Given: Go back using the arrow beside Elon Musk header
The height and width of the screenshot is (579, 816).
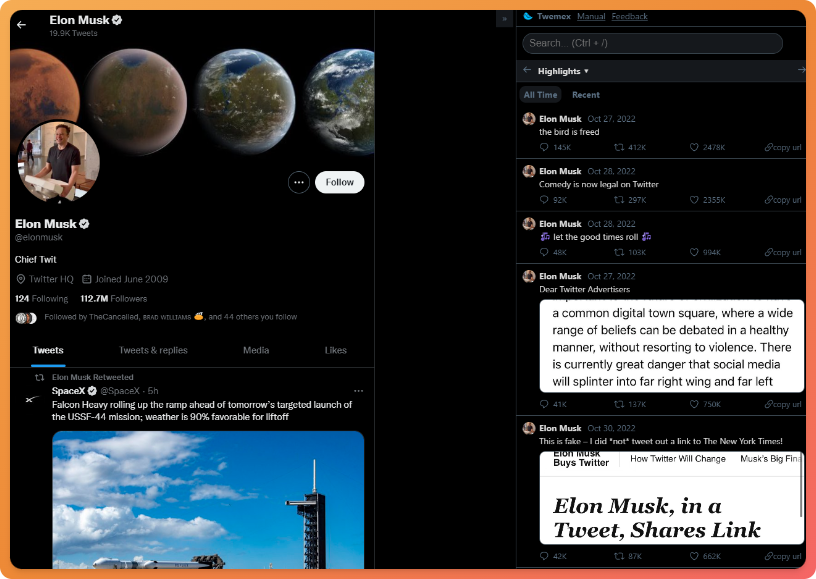Looking at the screenshot, I should 21,24.
